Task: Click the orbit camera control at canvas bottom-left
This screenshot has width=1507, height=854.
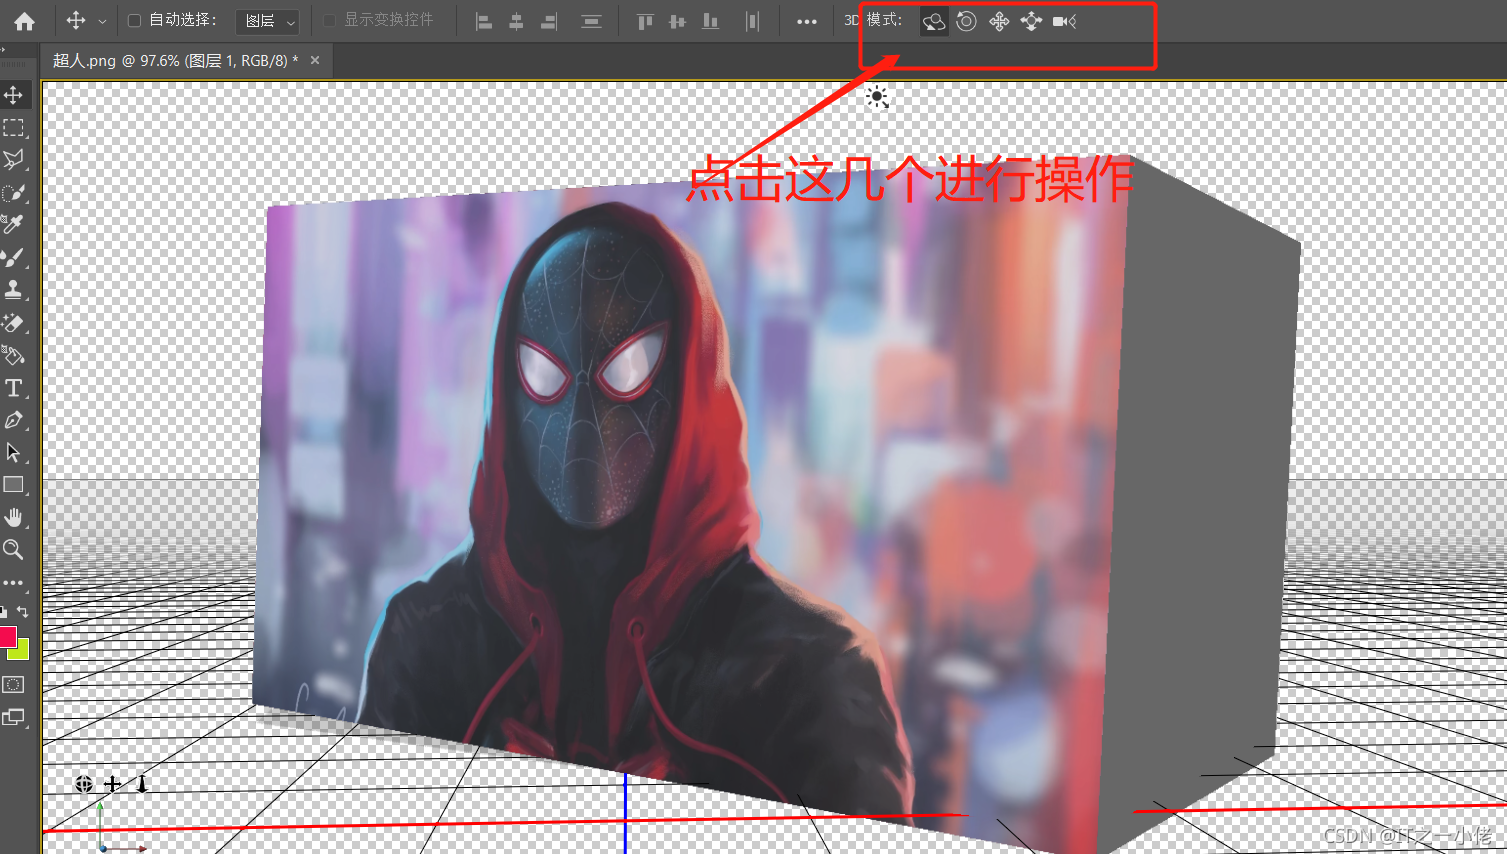Action: pyautogui.click(x=84, y=784)
